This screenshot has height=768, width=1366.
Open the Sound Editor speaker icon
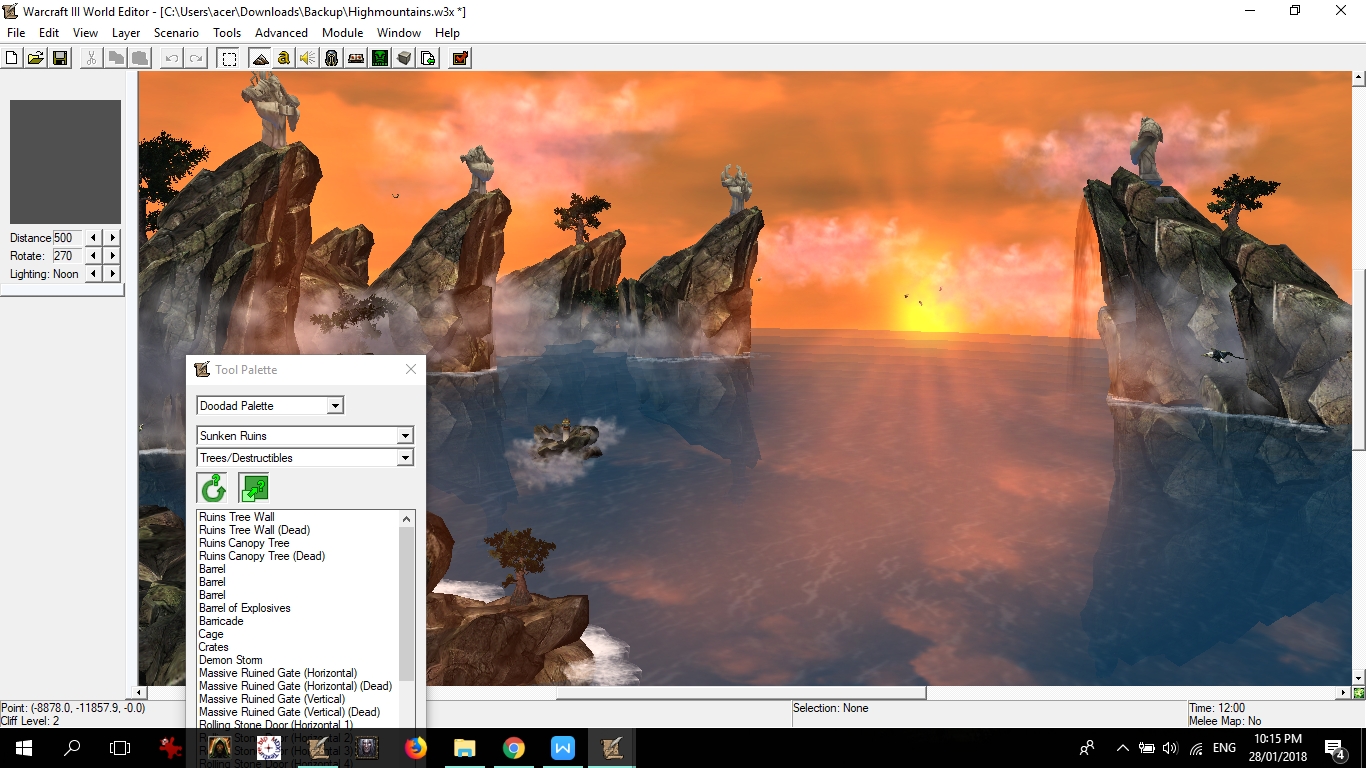(x=308, y=58)
